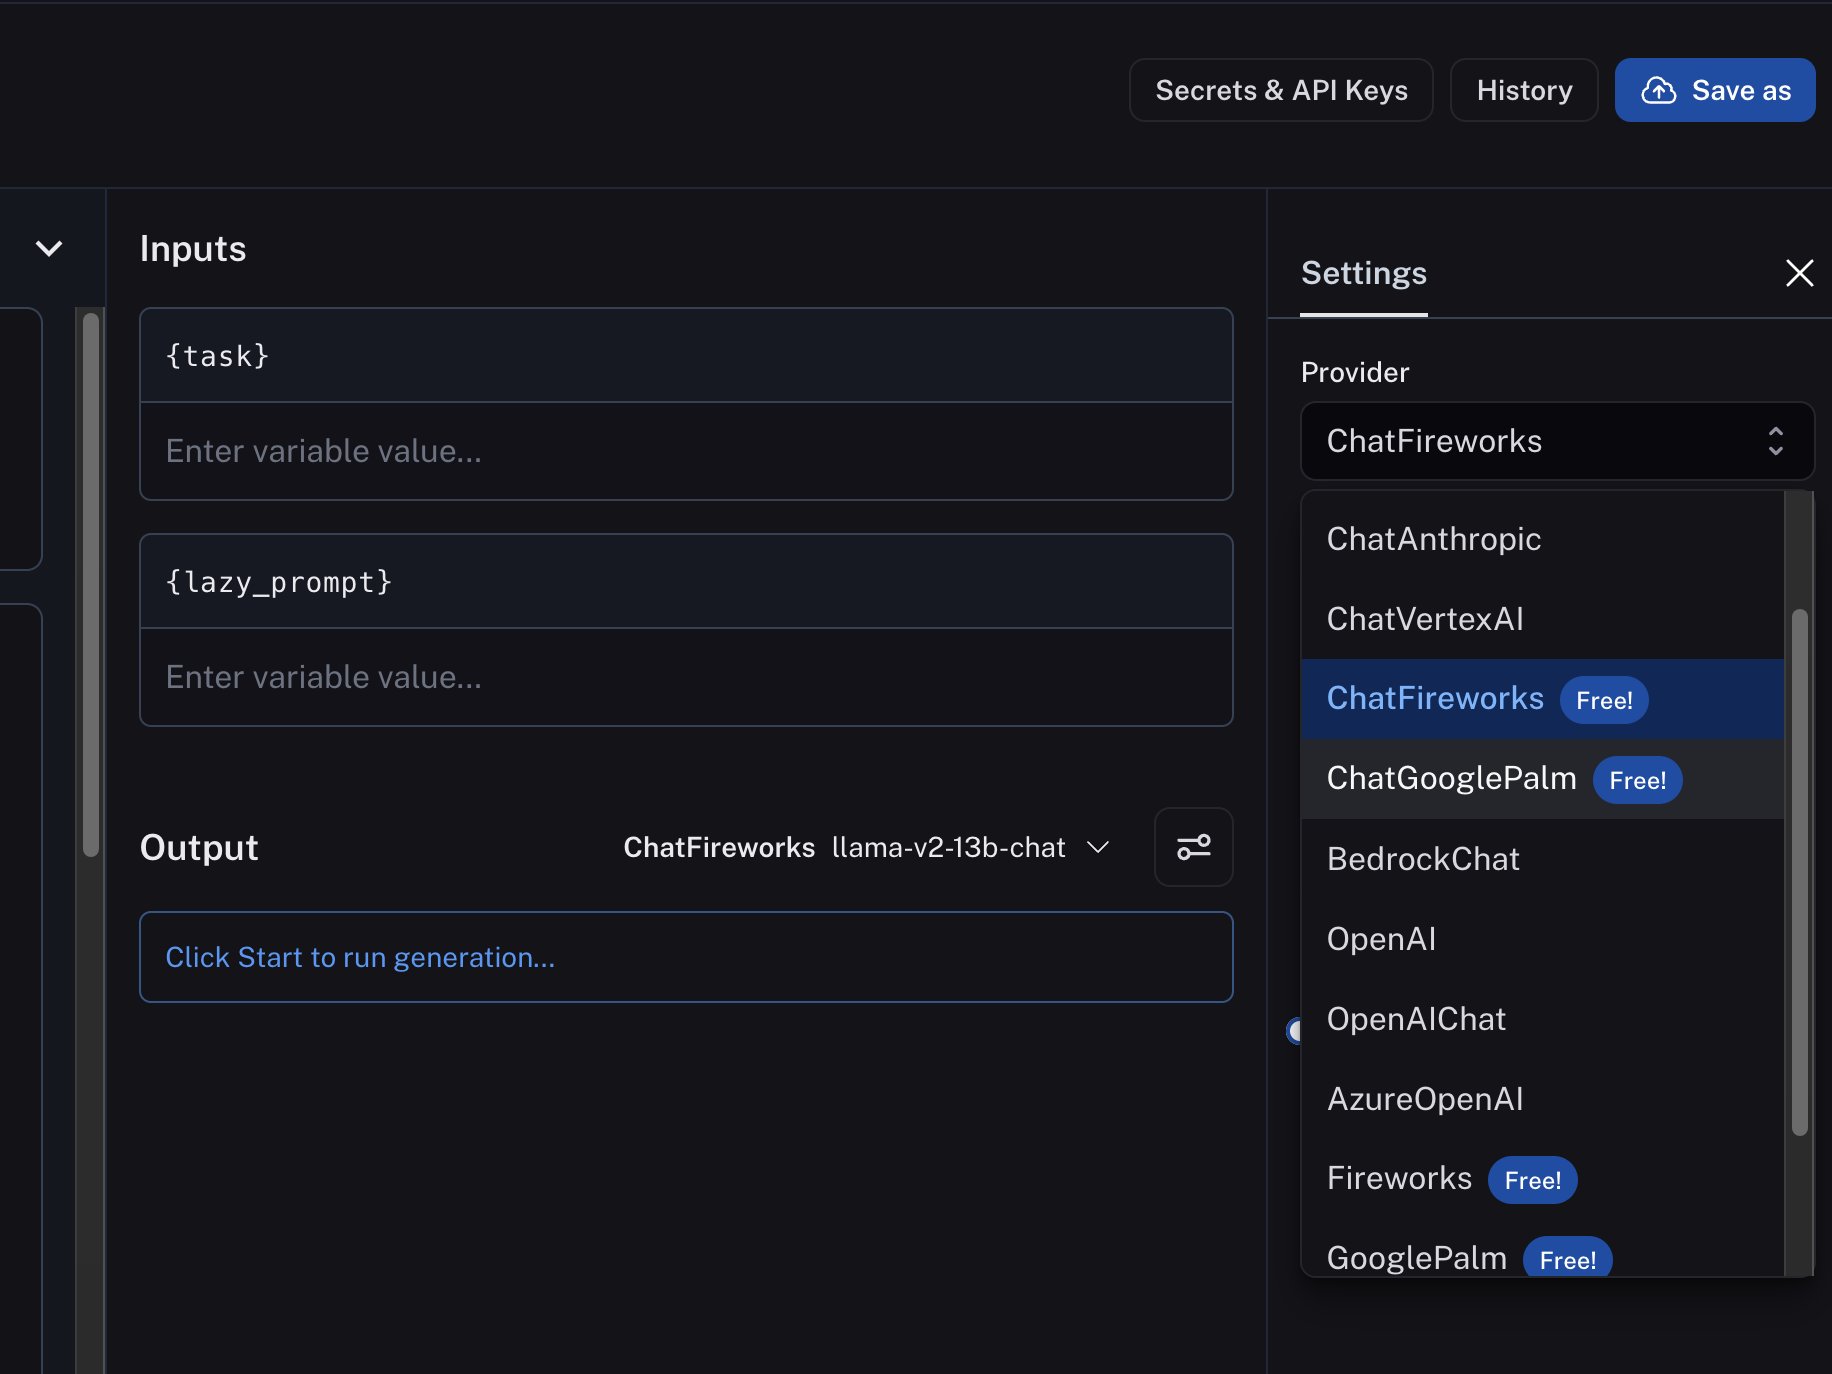Select AzureOpenAI provider
This screenshot has height=1374, width=1832.
click(1542, 1099)
